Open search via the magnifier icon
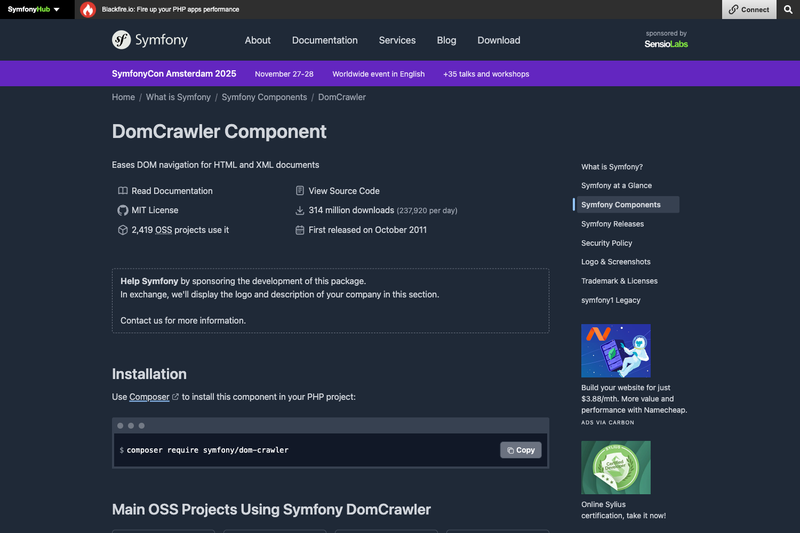Viewport: 800px width, 533px height. click(788, 10)
